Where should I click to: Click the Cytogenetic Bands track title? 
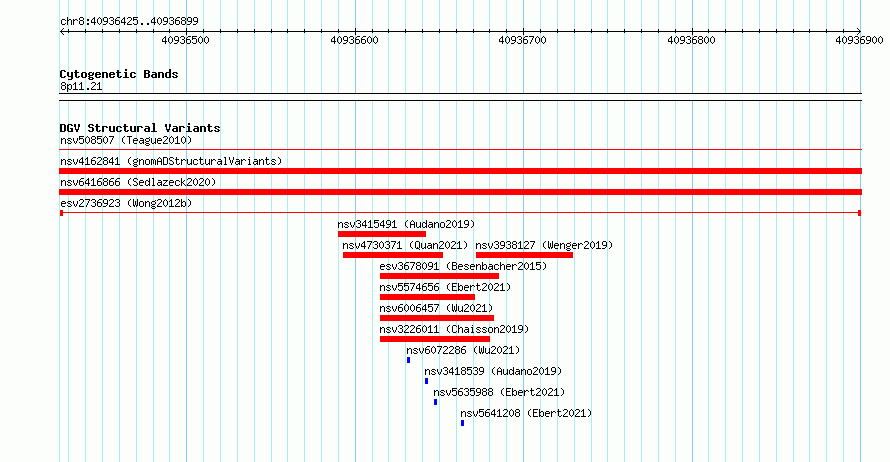coord(119,74)
